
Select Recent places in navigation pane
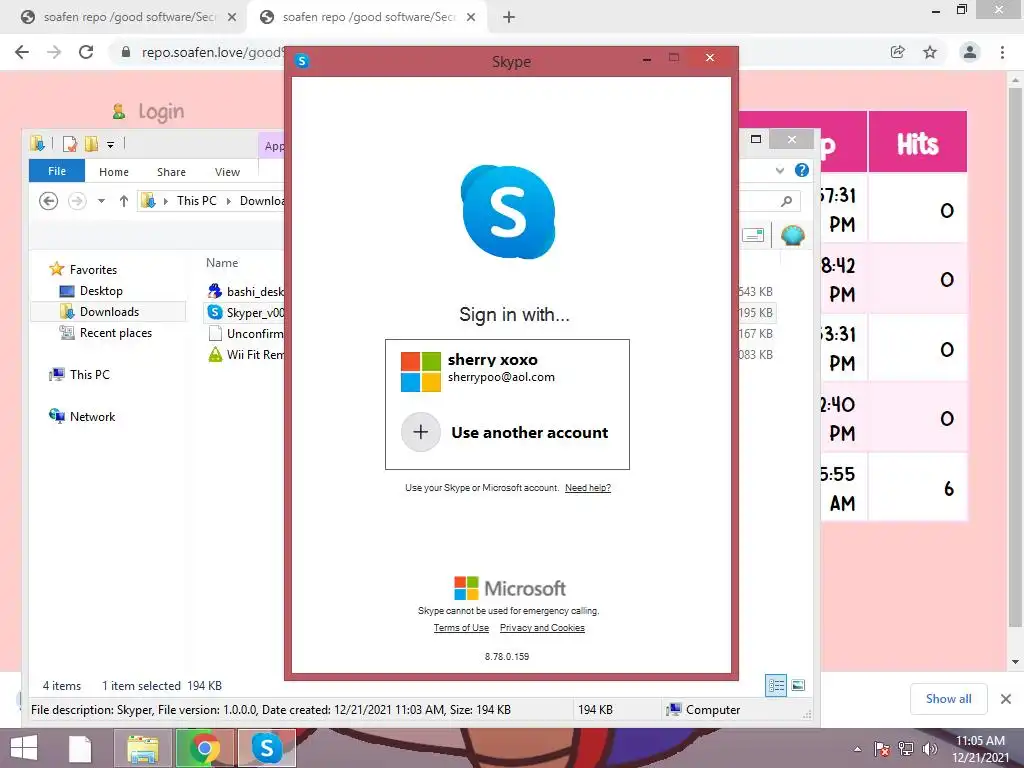(x=106, y=333)
